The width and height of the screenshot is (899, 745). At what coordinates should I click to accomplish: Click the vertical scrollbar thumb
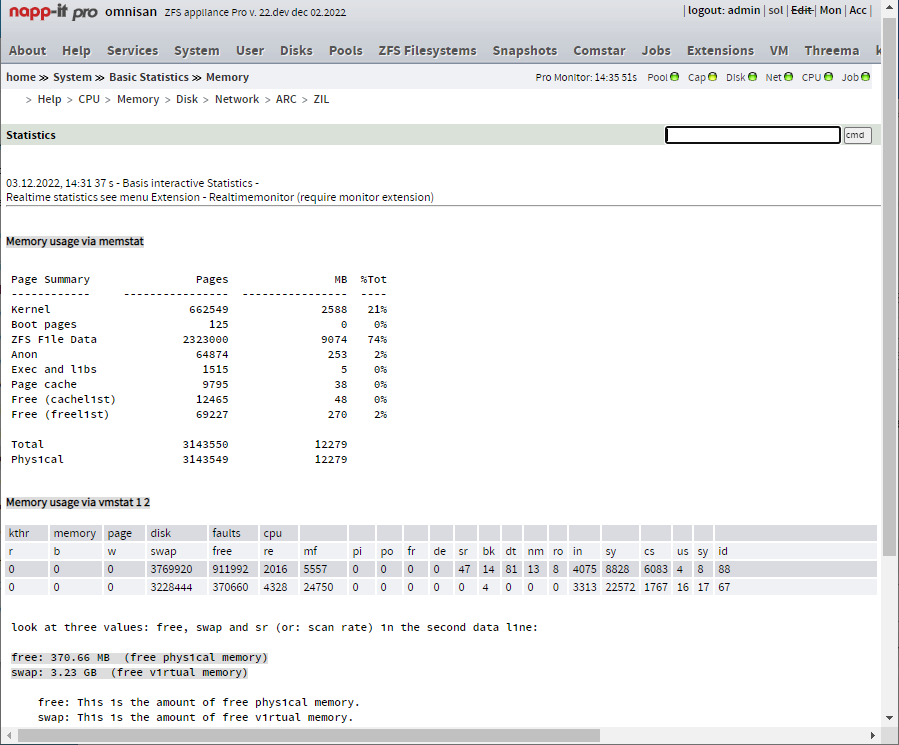tap(889, 286)
